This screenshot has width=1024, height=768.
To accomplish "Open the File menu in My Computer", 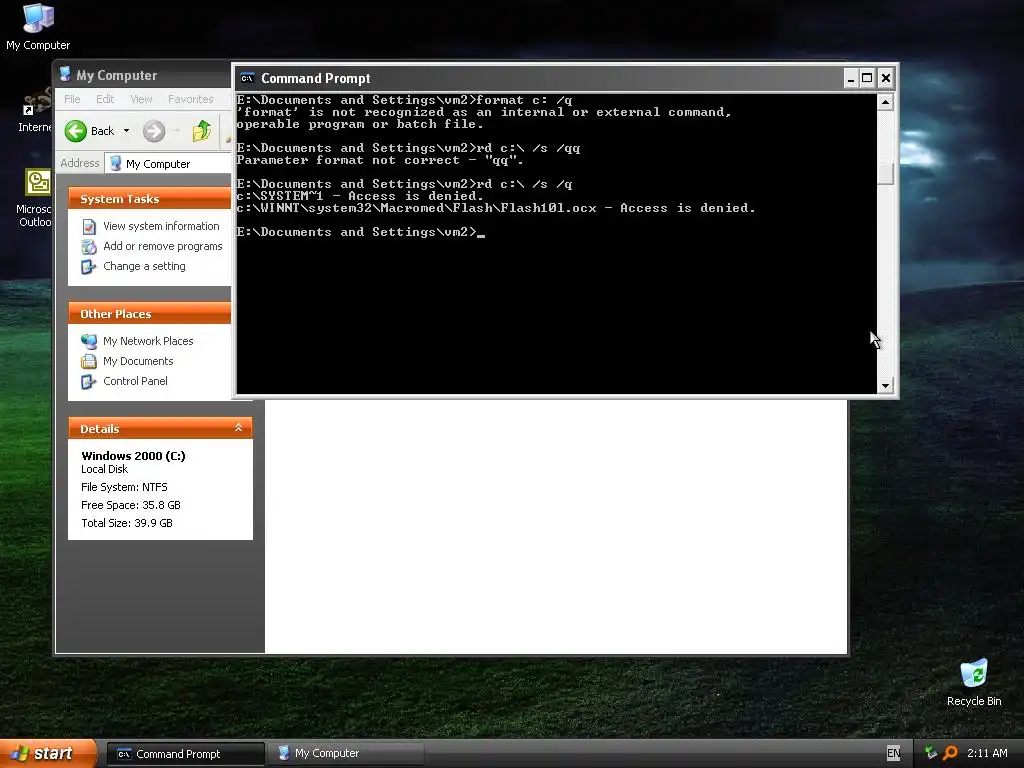I will (72, 99).
